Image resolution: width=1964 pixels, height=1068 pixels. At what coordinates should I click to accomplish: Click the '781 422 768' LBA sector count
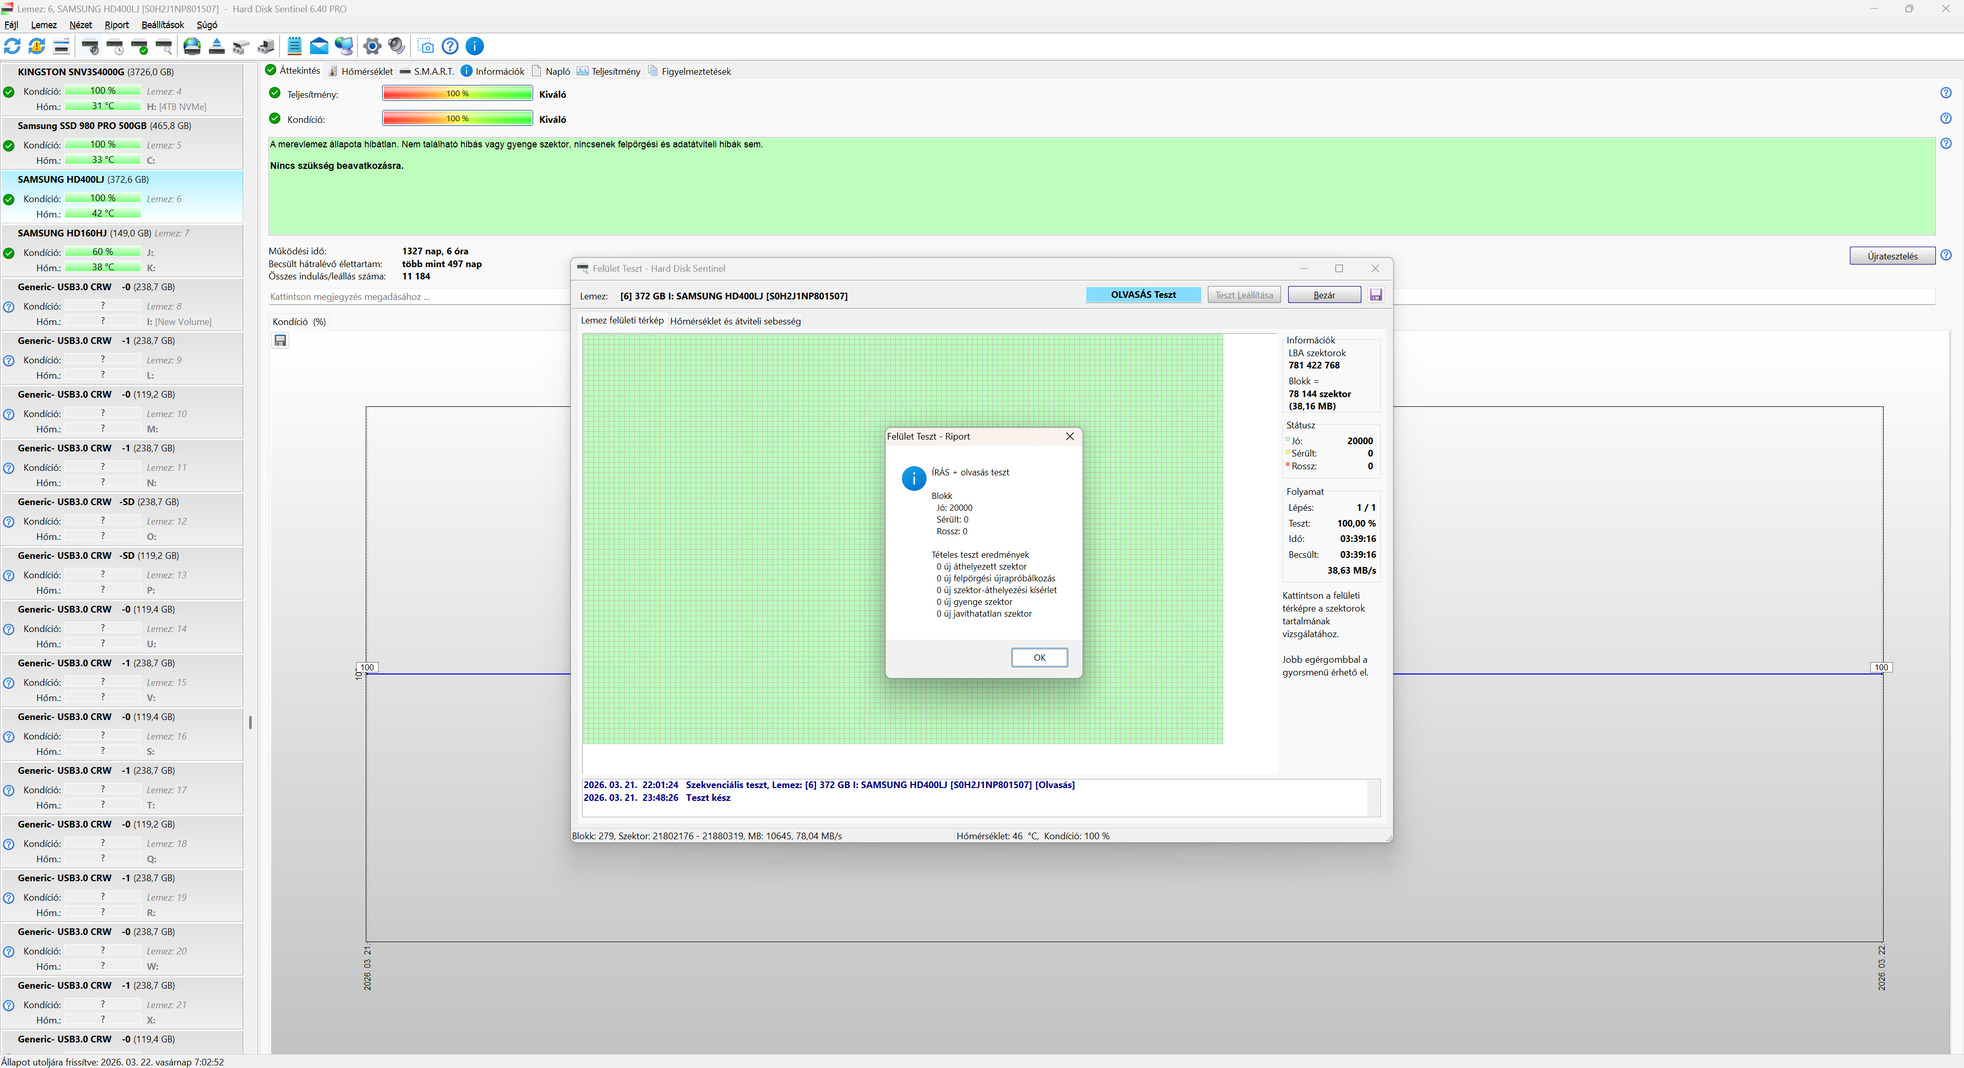click(x=1314, y=366)
